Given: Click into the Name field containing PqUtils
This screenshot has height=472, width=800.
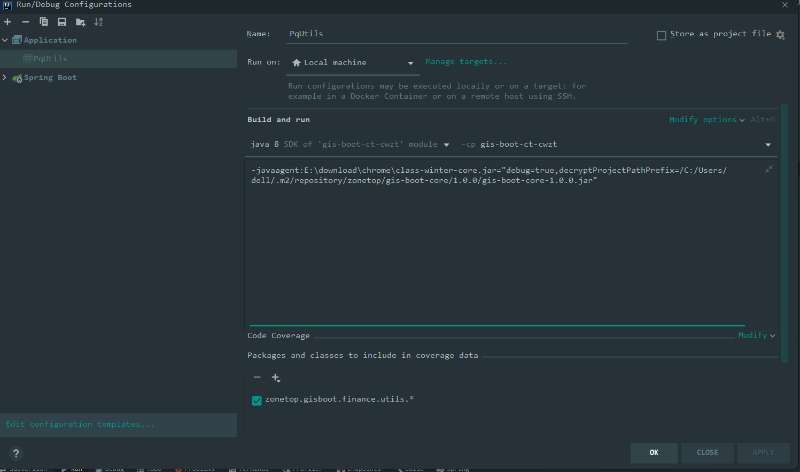Looking at the screenshot, I should (455, 35).
